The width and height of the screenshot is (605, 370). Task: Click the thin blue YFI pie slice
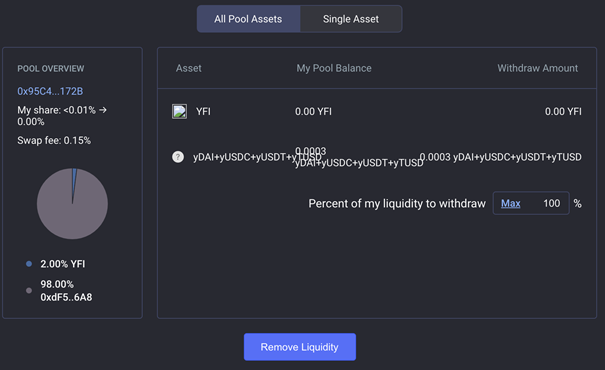tap(74, 183)
